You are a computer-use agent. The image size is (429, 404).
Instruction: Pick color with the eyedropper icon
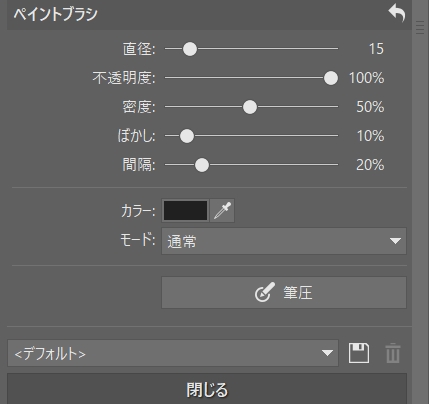pyautogui.click(x=222, y=211)
